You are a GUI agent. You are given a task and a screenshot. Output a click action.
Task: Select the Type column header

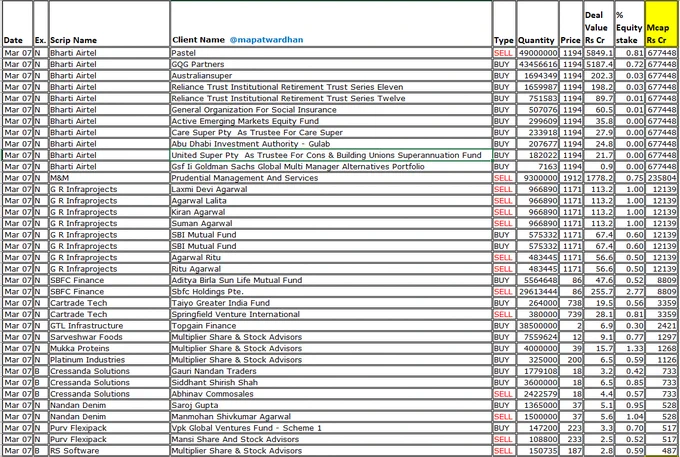[504, 24]
